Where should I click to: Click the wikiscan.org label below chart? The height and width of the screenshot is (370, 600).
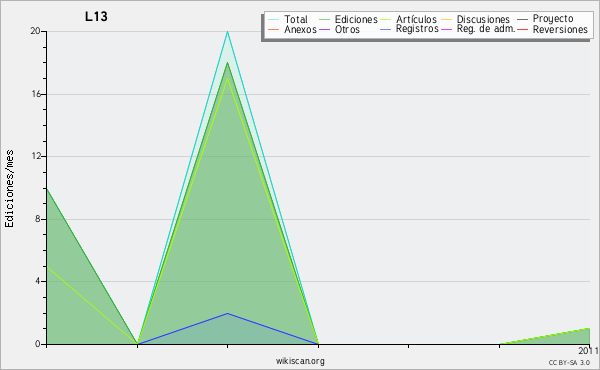[300, 361]
